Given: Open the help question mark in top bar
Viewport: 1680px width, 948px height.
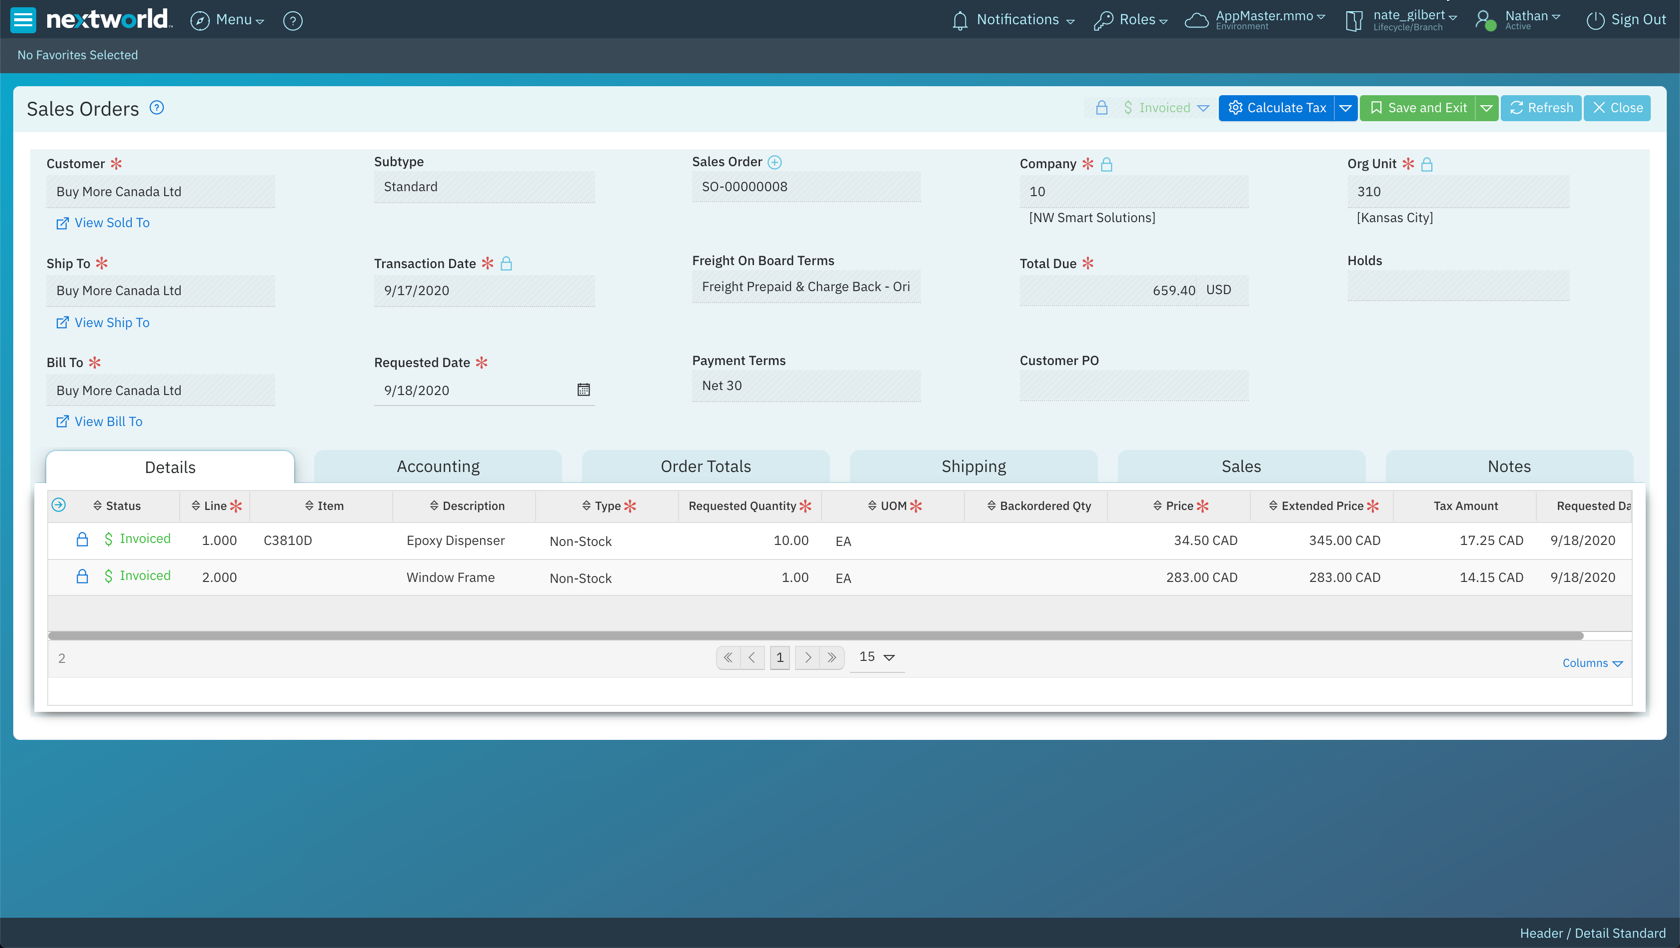Looking at the screenshot, I should click(x=293, y=20).
